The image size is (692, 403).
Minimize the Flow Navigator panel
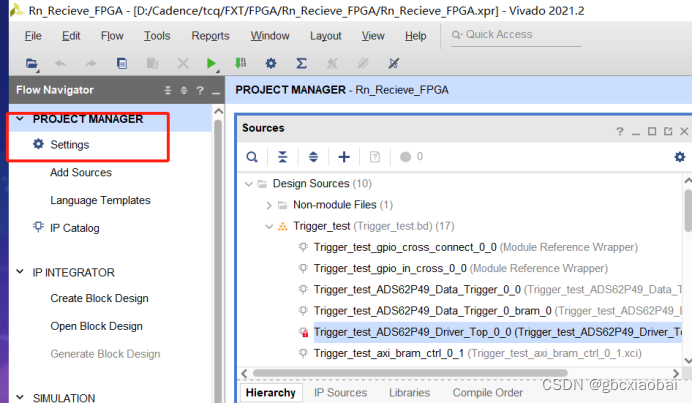click(x=216, y=92)
